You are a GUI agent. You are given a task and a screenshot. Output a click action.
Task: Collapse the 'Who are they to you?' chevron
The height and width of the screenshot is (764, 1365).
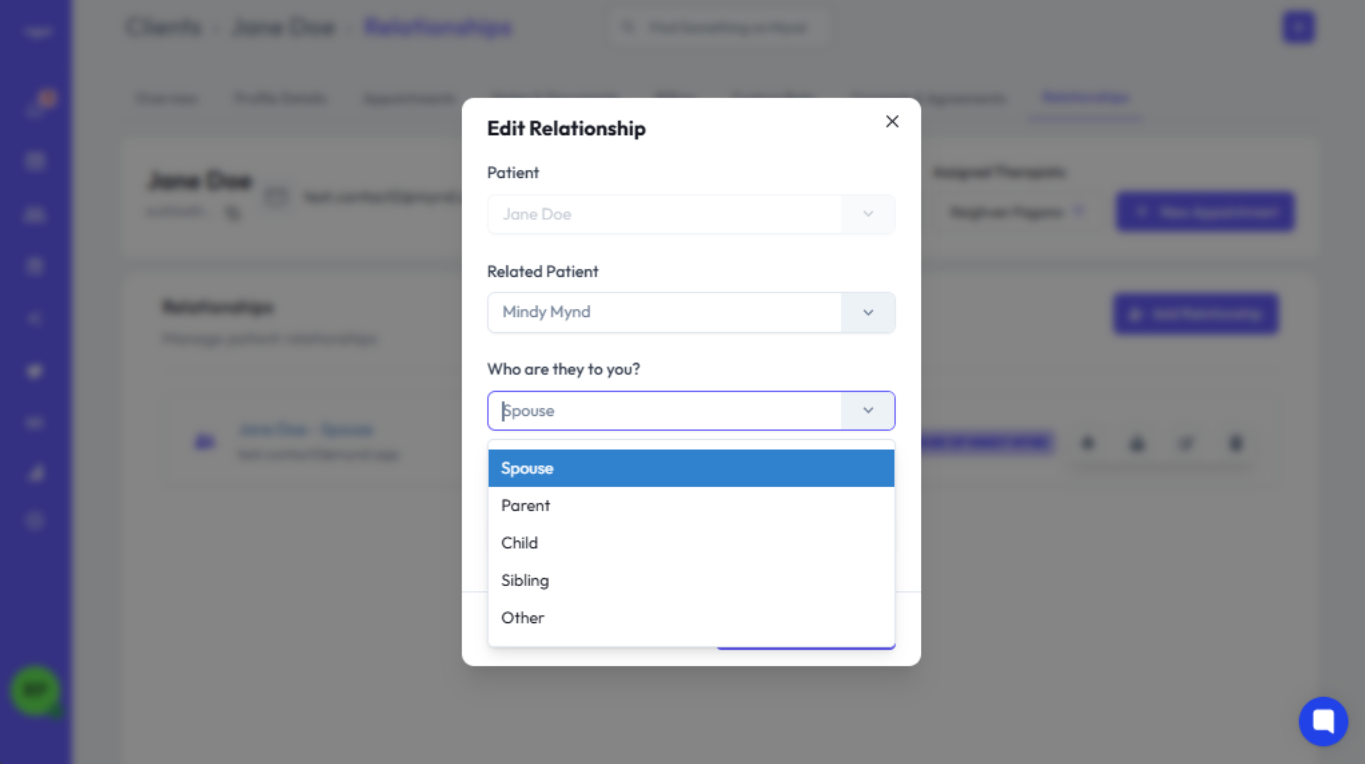(x=868, y=411)
